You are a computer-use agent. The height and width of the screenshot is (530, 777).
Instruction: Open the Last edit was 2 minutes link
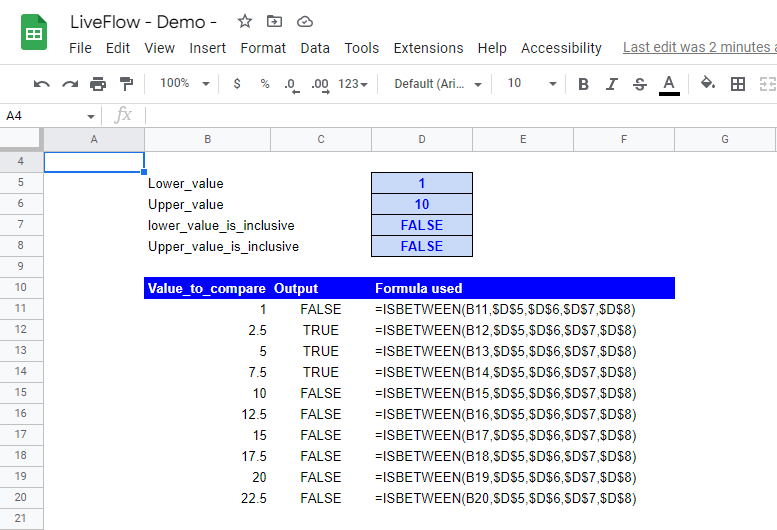699,47
